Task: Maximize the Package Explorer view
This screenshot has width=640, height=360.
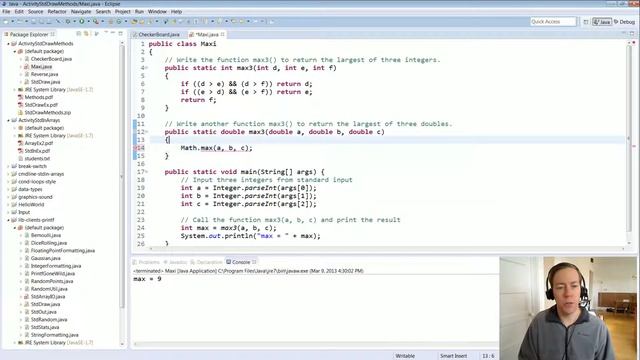Action: [x=120, y=33]
